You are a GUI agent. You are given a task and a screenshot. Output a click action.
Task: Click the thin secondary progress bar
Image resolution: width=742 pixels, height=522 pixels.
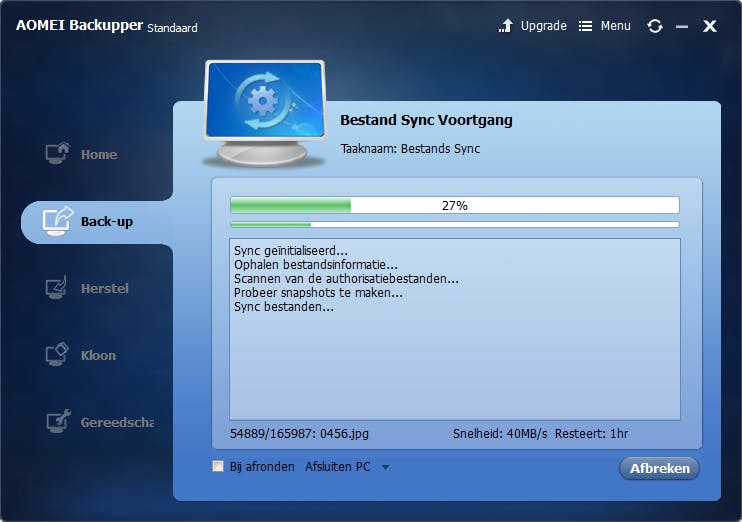[x=455, y=224]
